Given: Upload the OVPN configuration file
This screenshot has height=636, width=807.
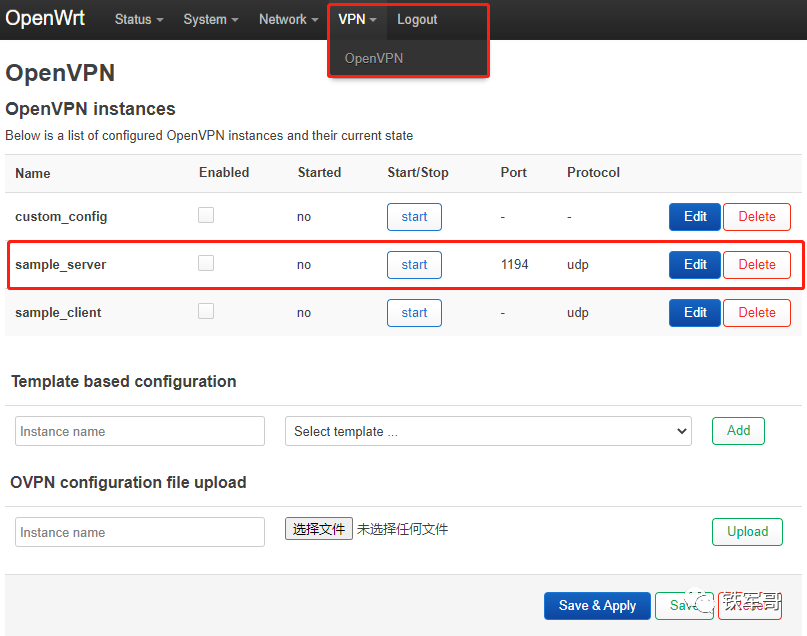Looking at the screenshot, I should [747, 532].
